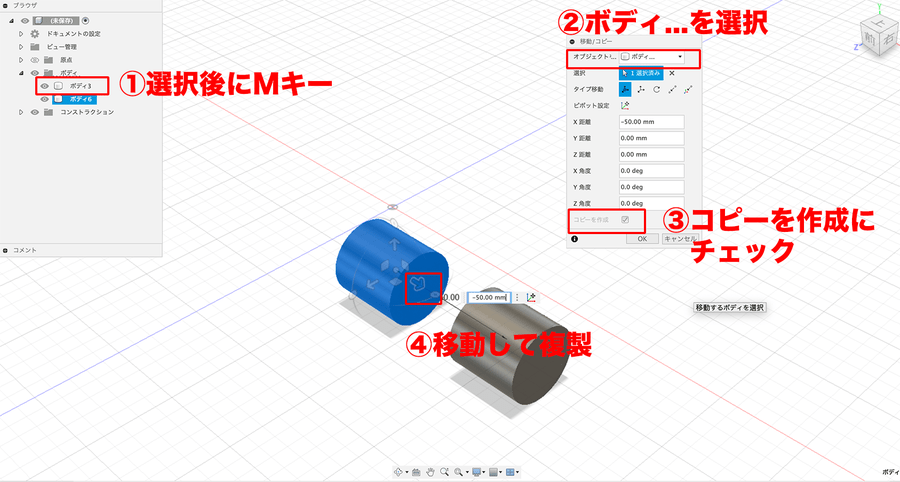The image size is (900, 482).
Task: Click the 1 選択済み selection button
Action: click(641, 73)
